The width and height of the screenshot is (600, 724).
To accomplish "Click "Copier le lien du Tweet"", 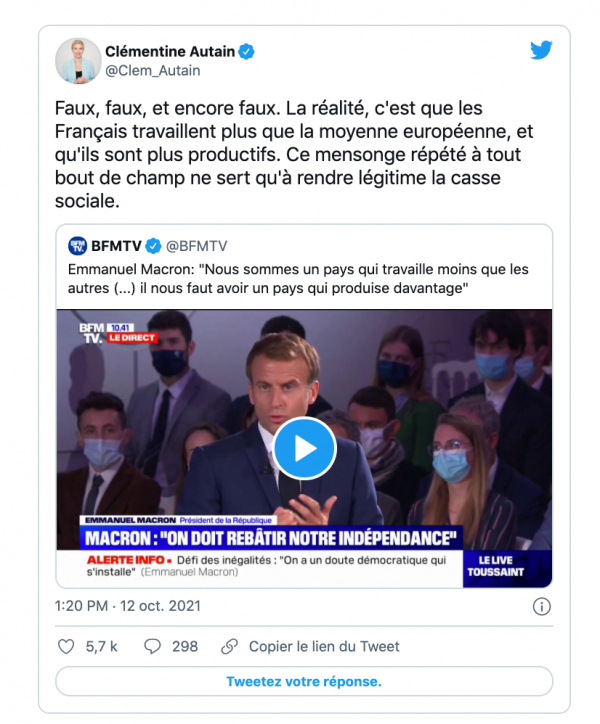I will click(x=324, y=646).
